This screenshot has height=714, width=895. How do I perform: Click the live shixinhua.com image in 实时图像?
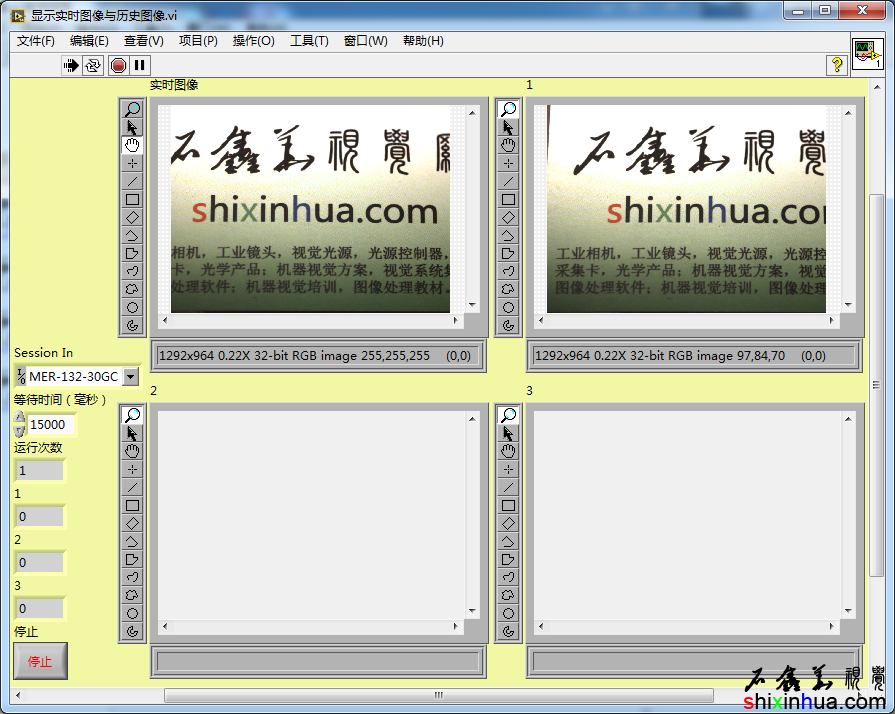311,209
